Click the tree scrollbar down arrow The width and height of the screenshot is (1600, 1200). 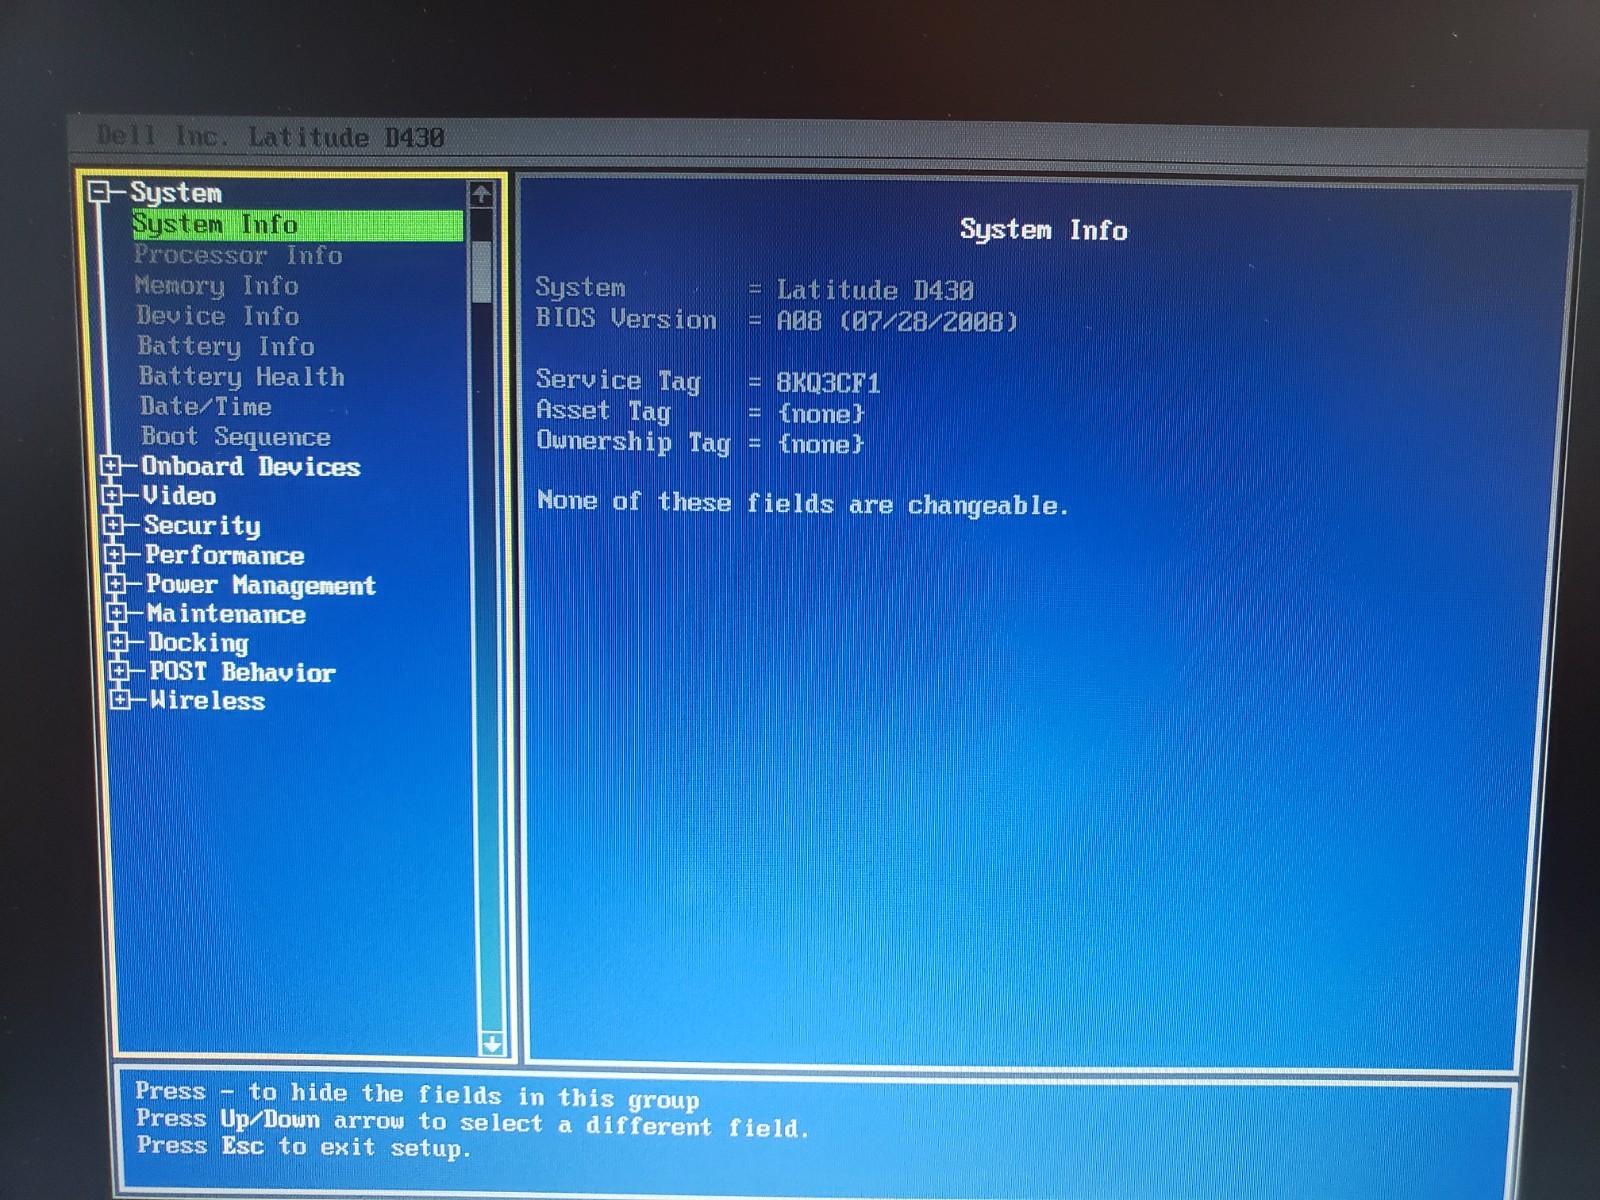(491, 1045)
